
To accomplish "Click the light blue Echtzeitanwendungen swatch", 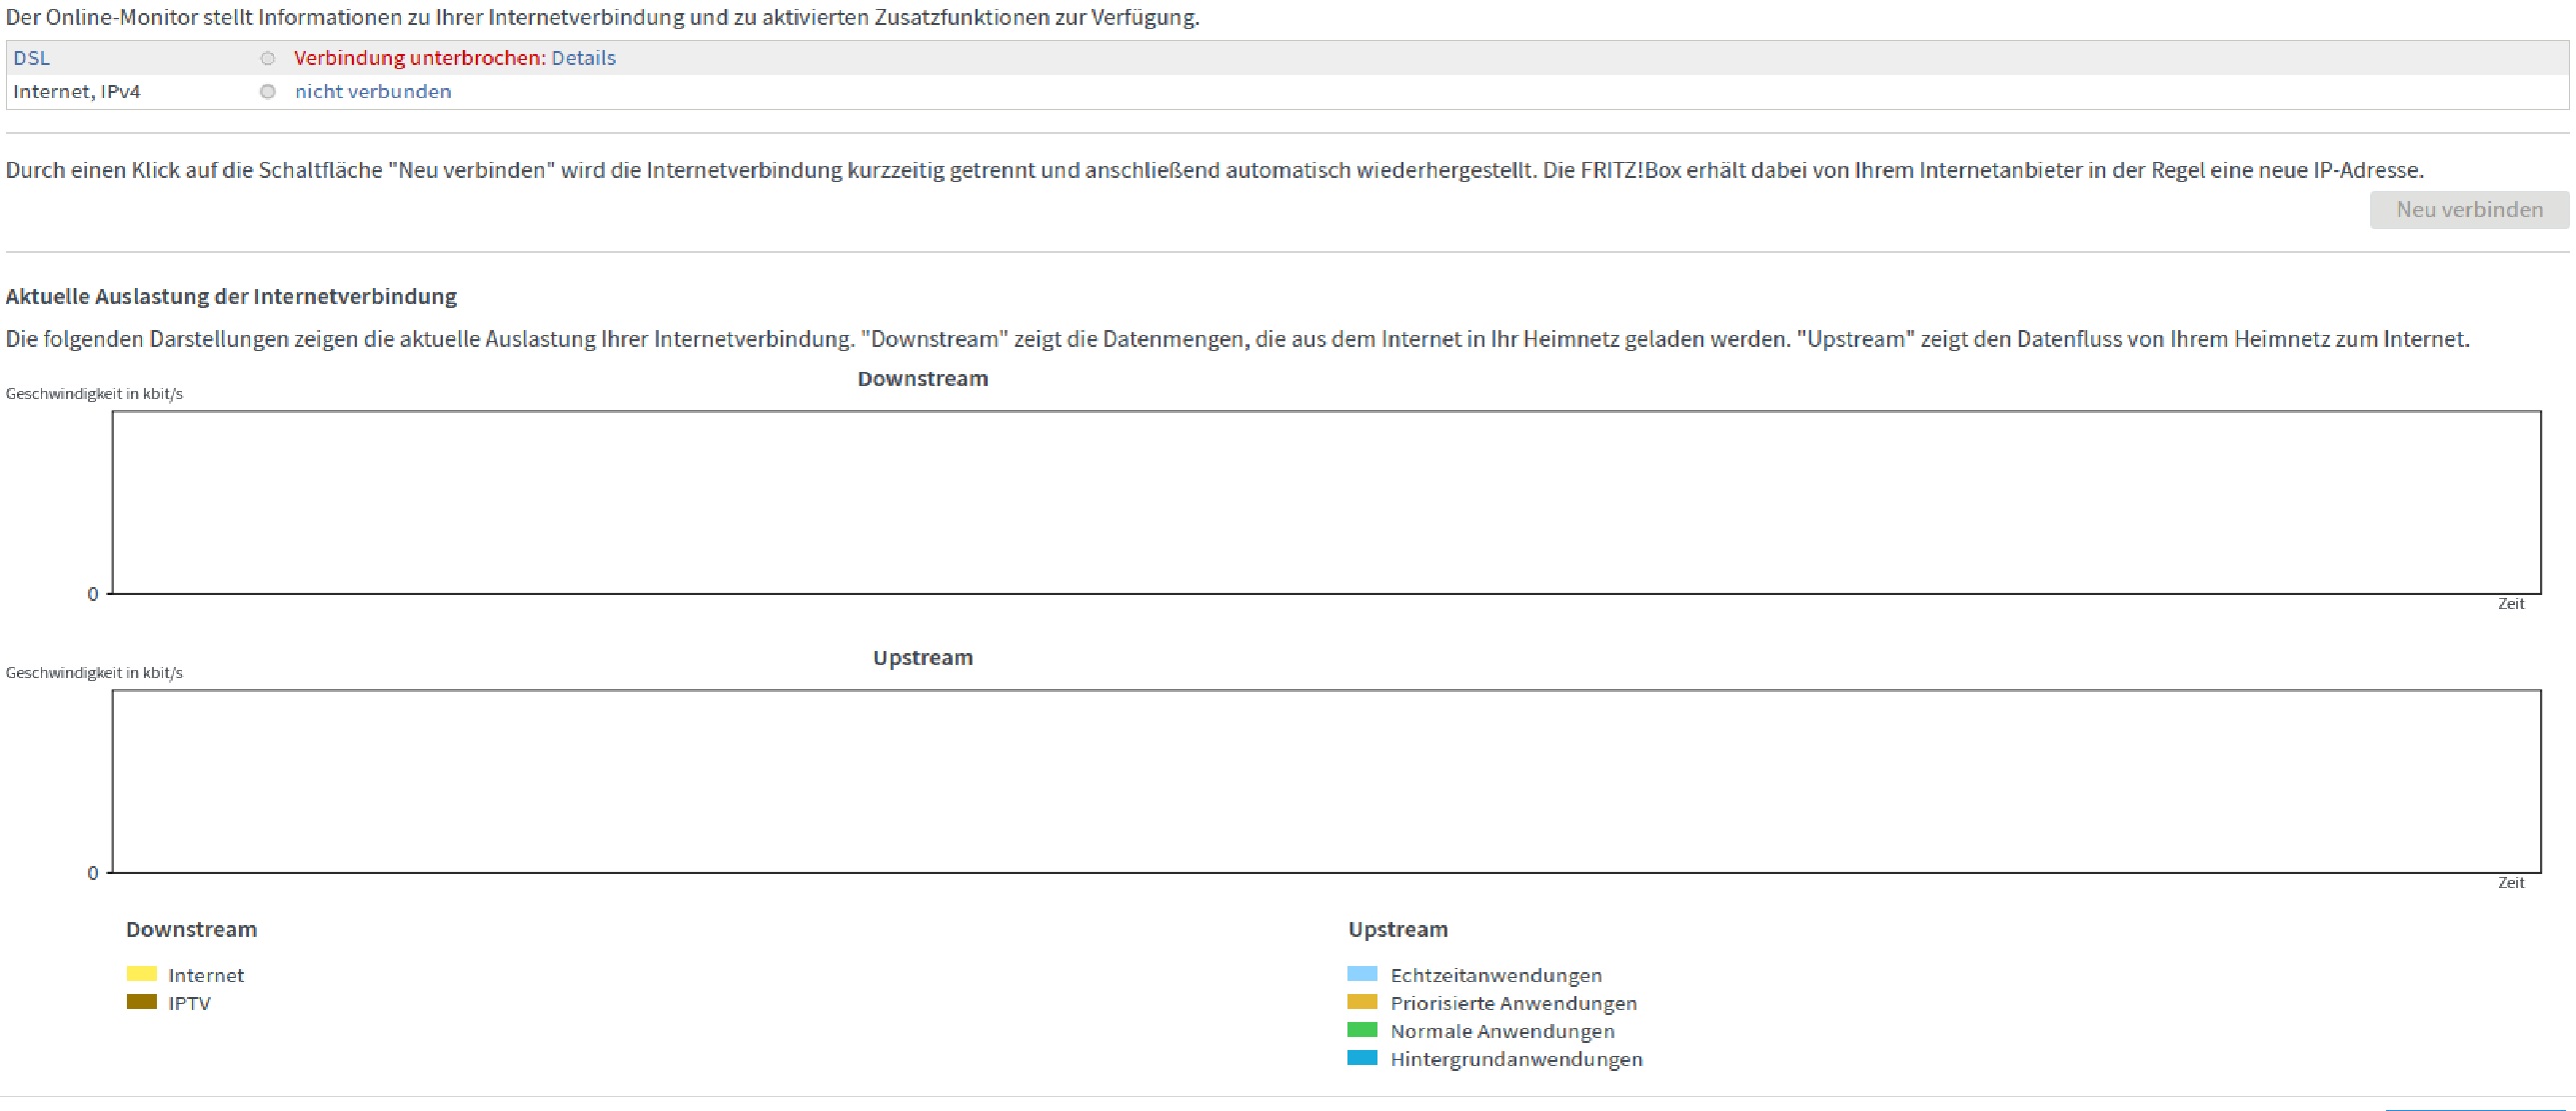I will (x=1362, y=974).
